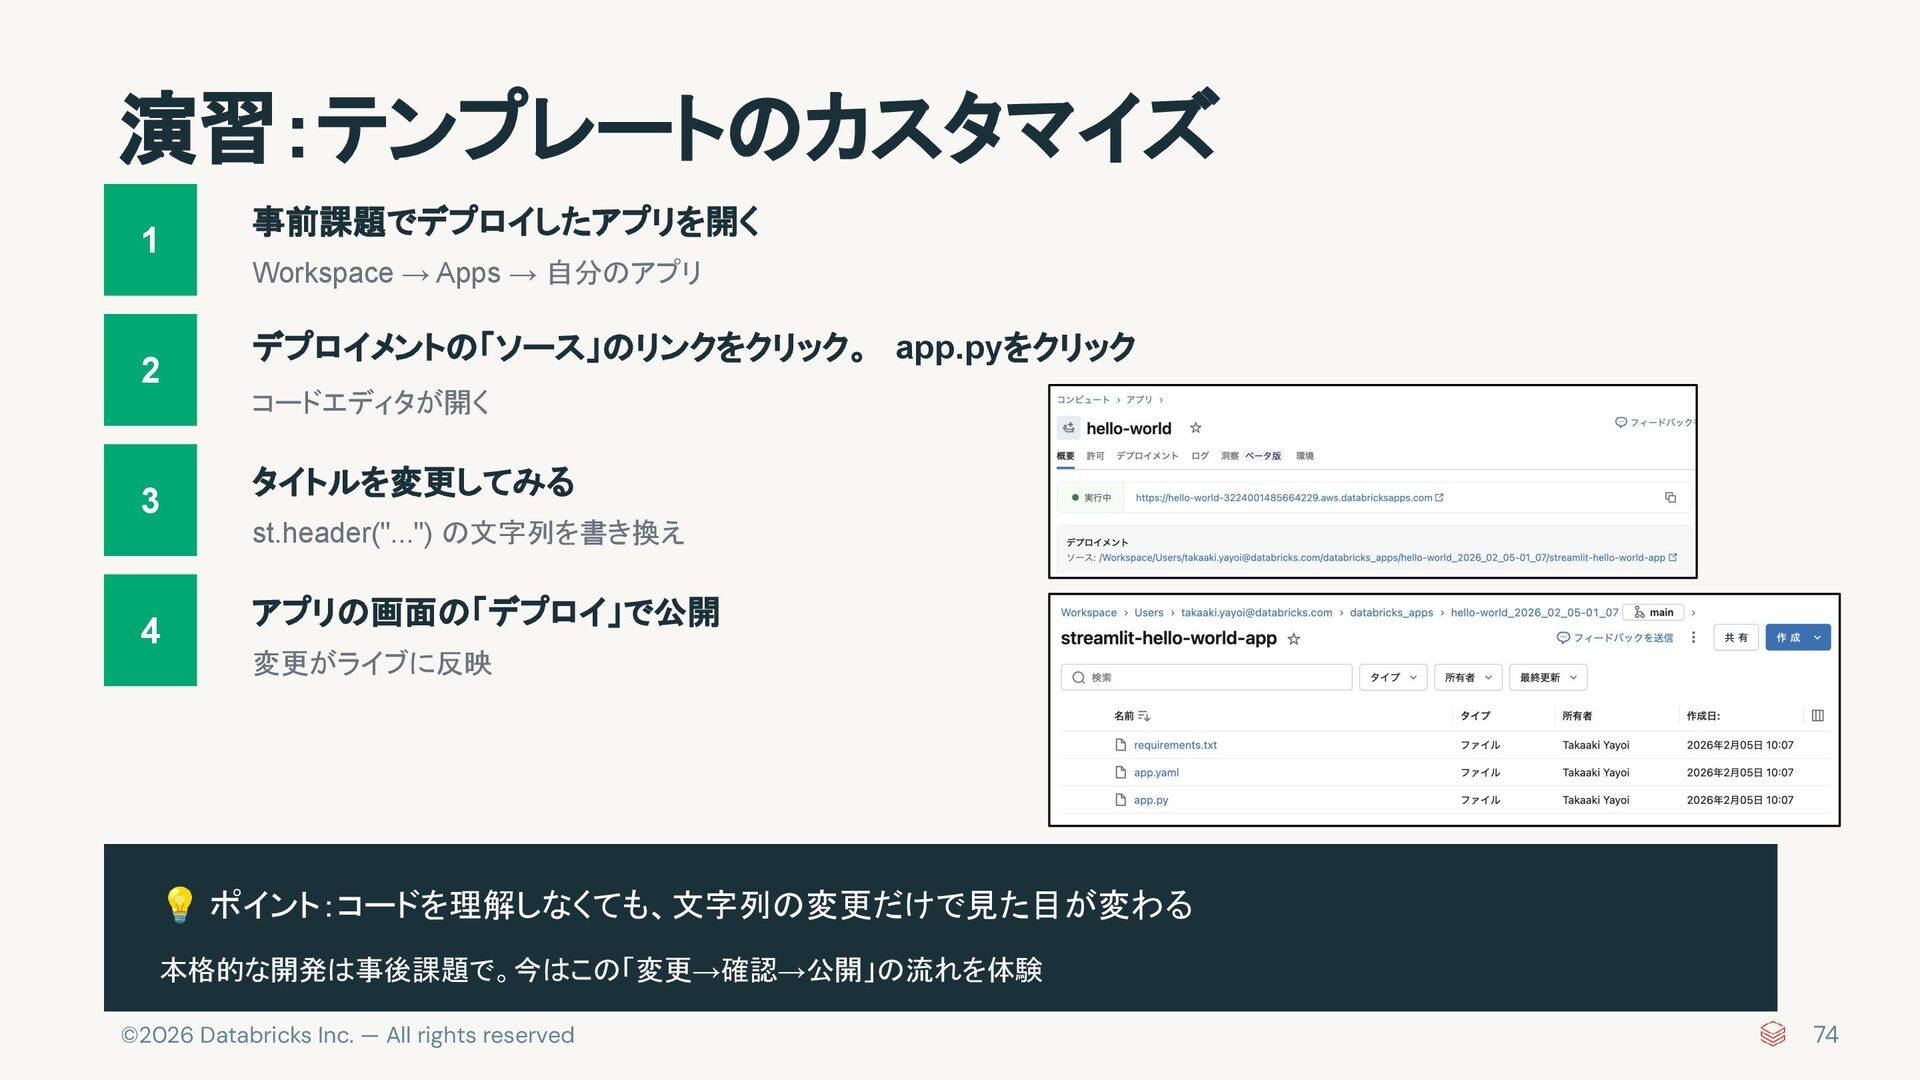Expand the 所有者 filter dropdown
1920x1080 pixels.
click(x=1467, y=677)
